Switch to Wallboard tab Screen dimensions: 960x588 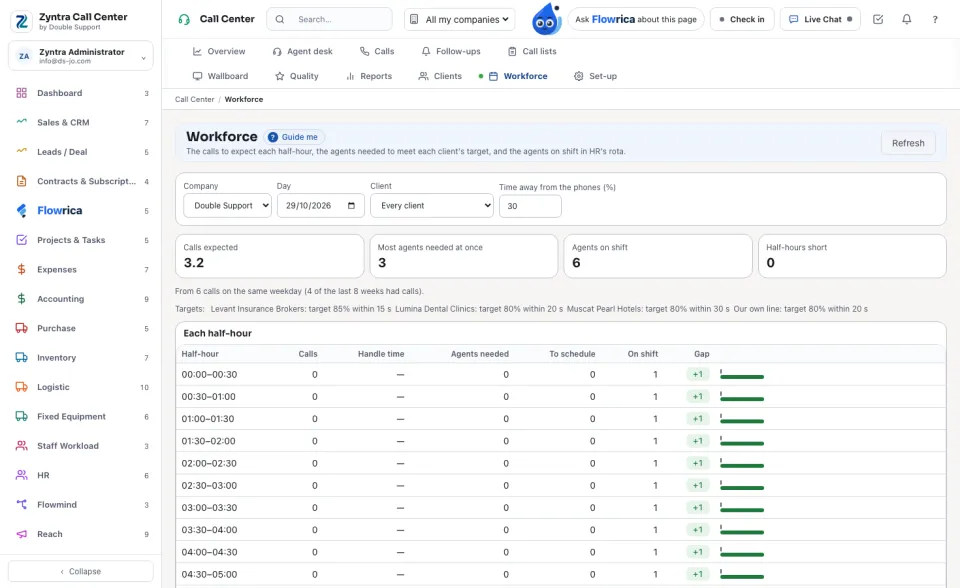(220, 76)
